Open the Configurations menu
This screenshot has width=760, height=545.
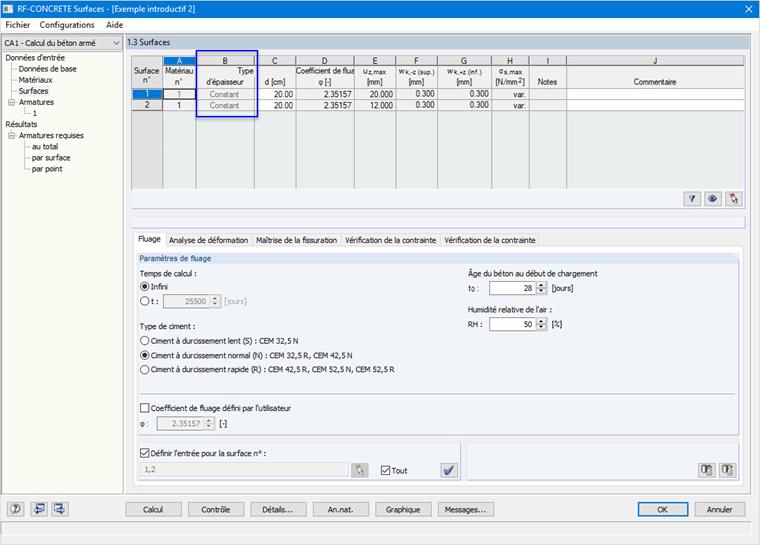coord(67,25)
